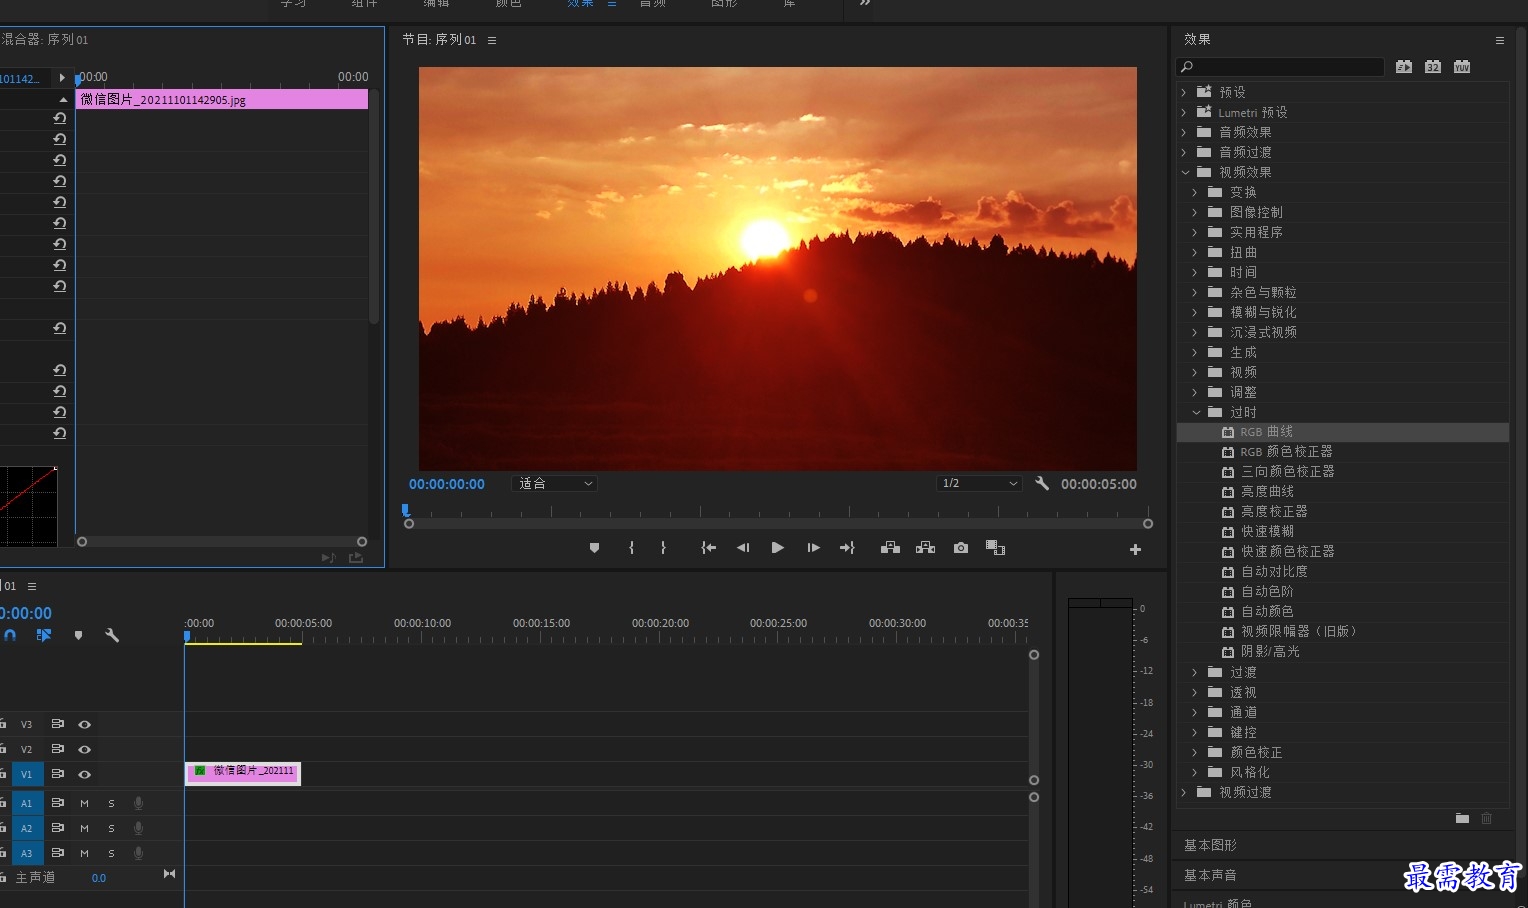Click the Mark Out bracket icon
This screenshot has width=1528, height=908.
coord(663,548)
